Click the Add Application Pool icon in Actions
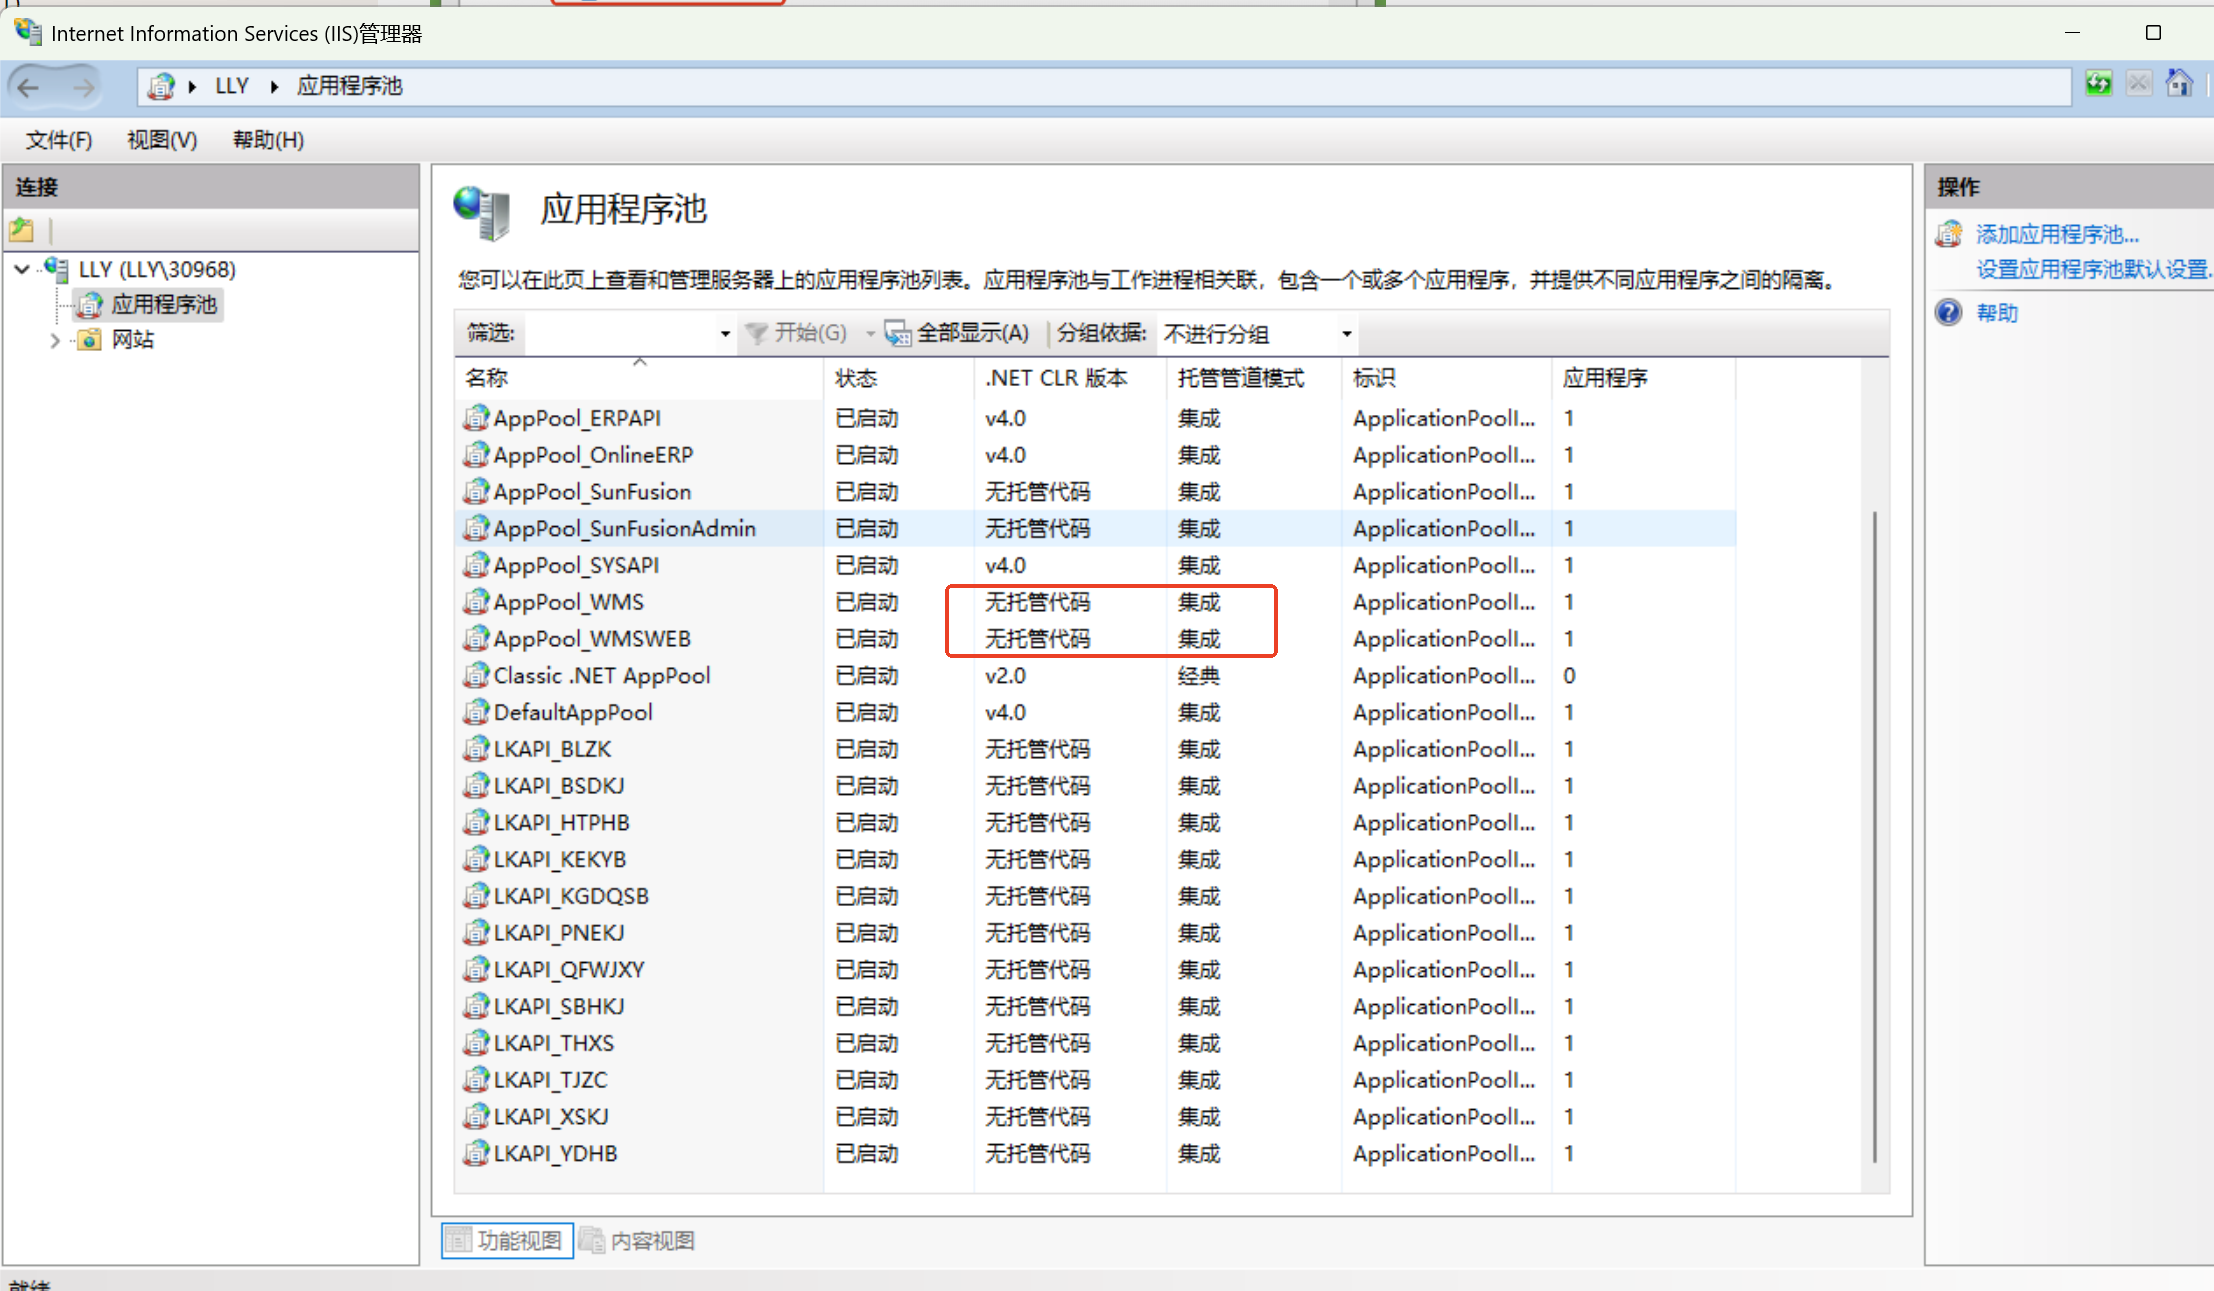This screenshot has width=2214, height=1291. [1948, 234]
